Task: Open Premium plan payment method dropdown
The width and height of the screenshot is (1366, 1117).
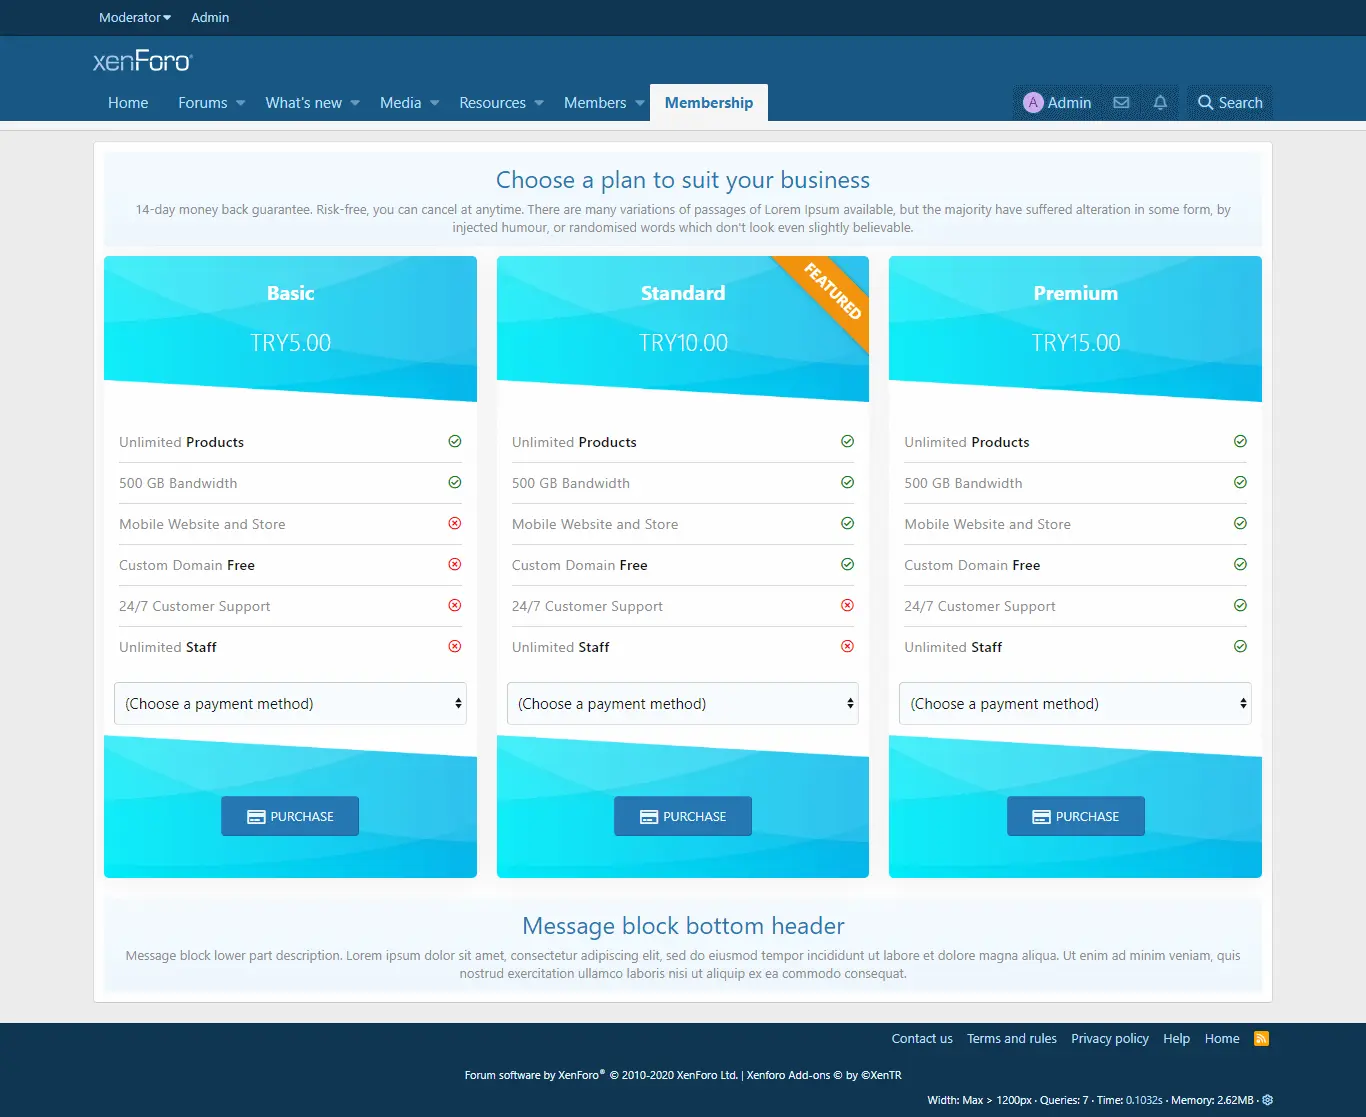Action: (1075, 704)
